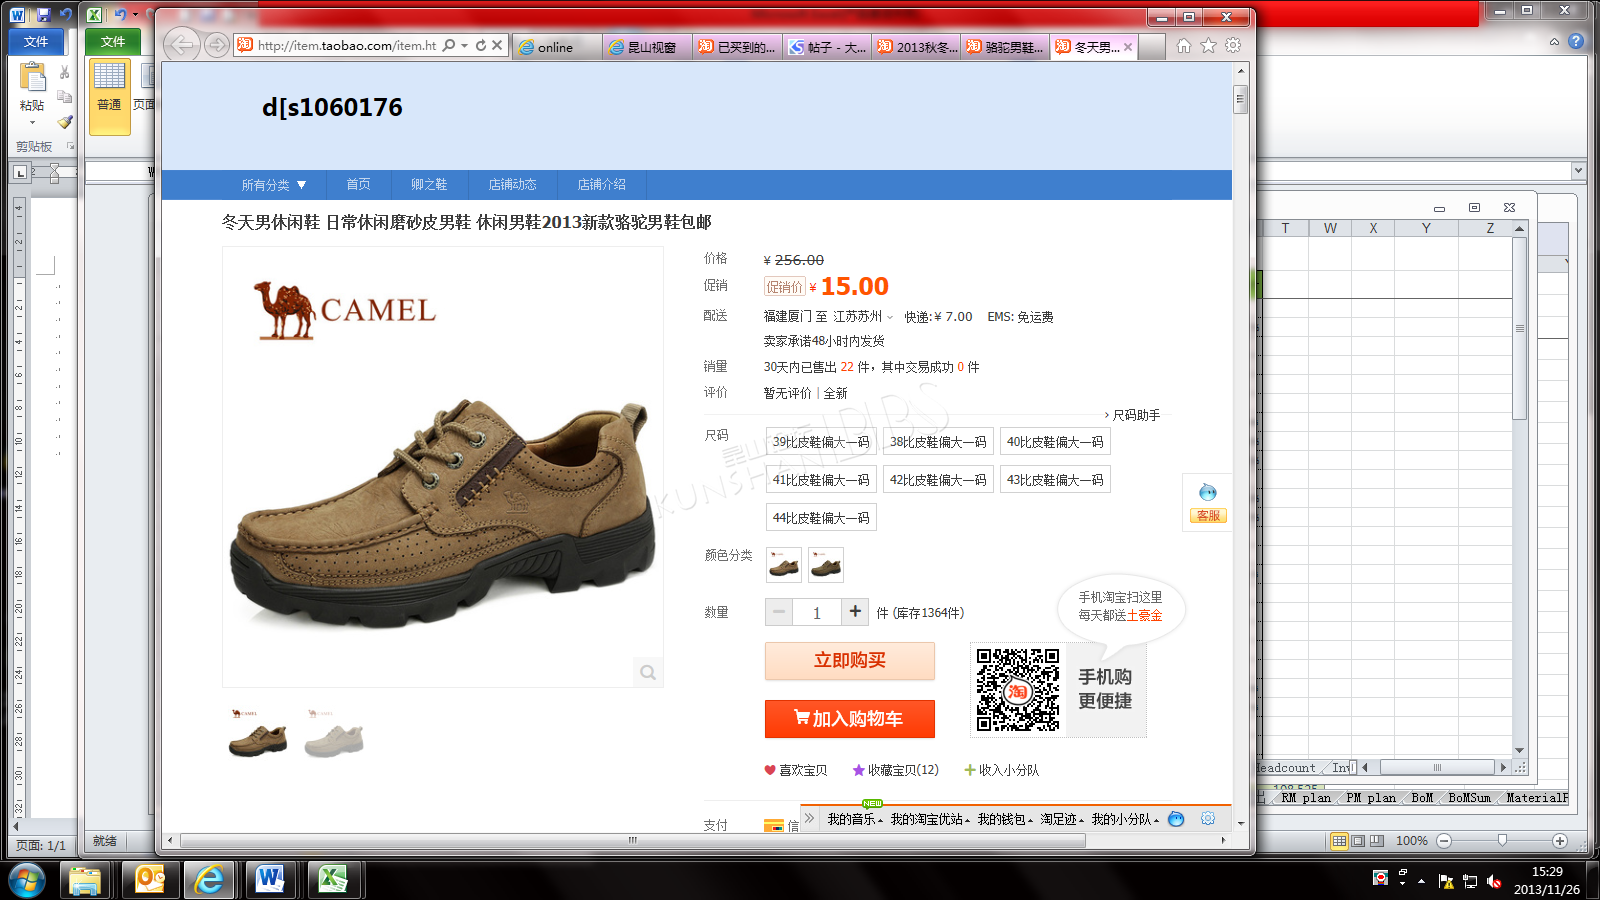Decrease quantity with the minus button

point(779,612)
